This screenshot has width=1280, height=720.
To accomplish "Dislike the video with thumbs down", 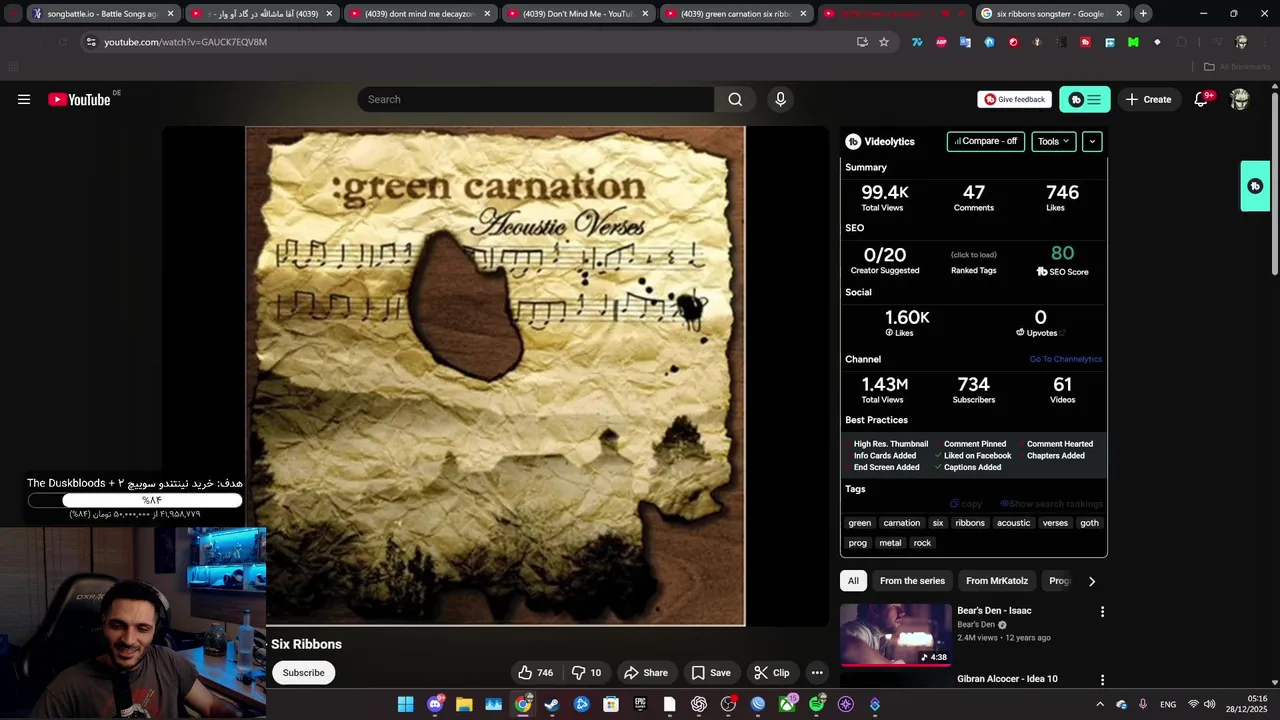I will click(x=586, y=673).
